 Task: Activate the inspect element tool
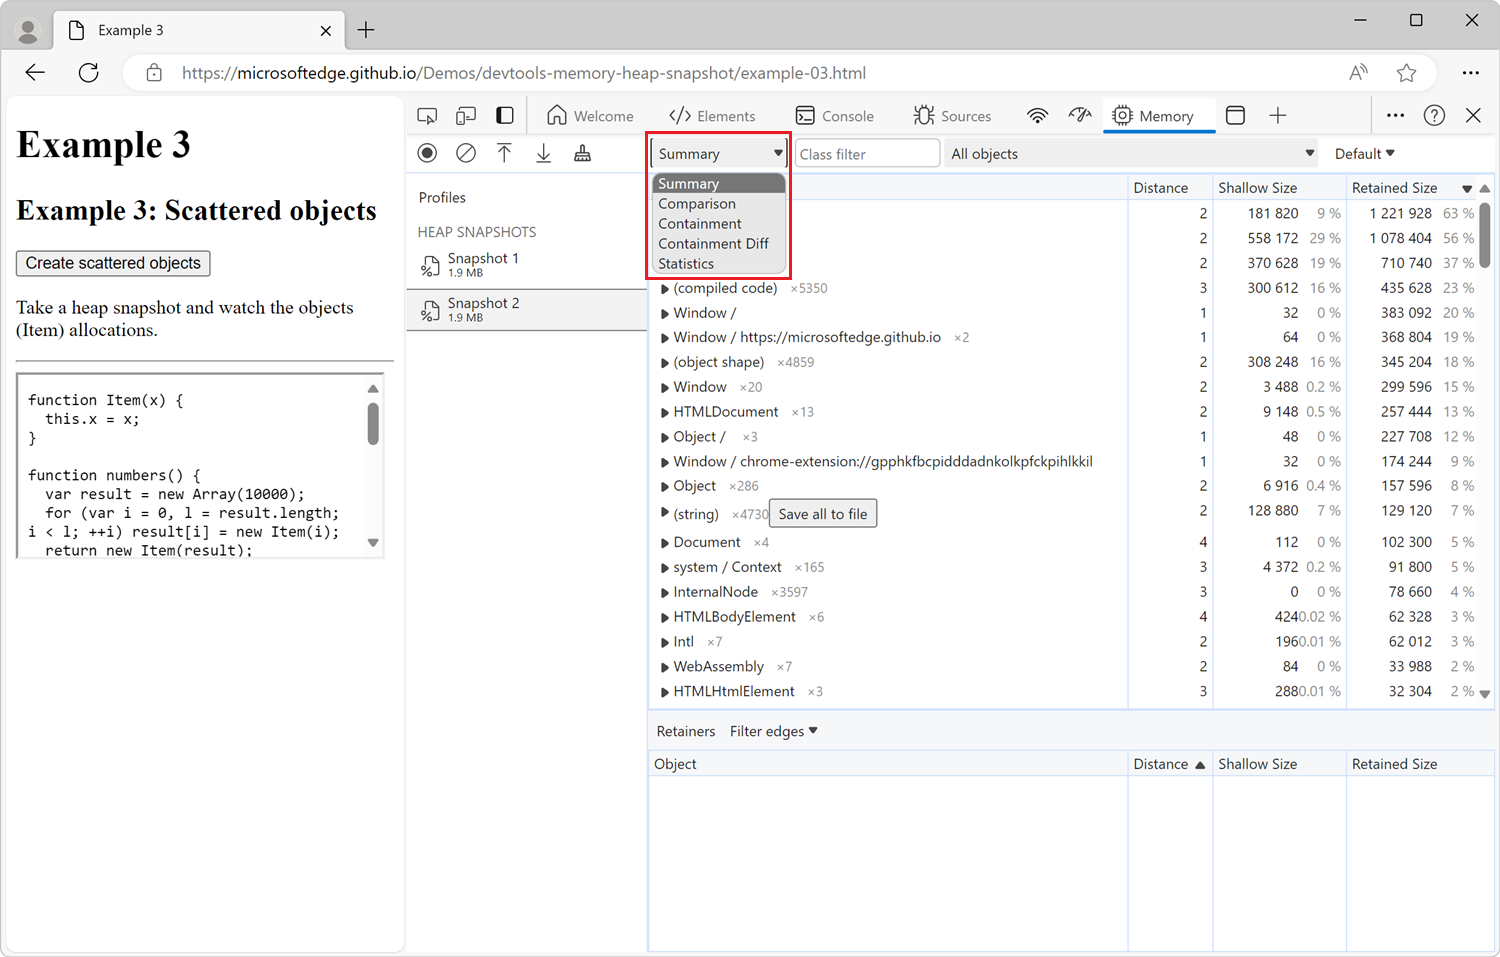coord(427,115)
